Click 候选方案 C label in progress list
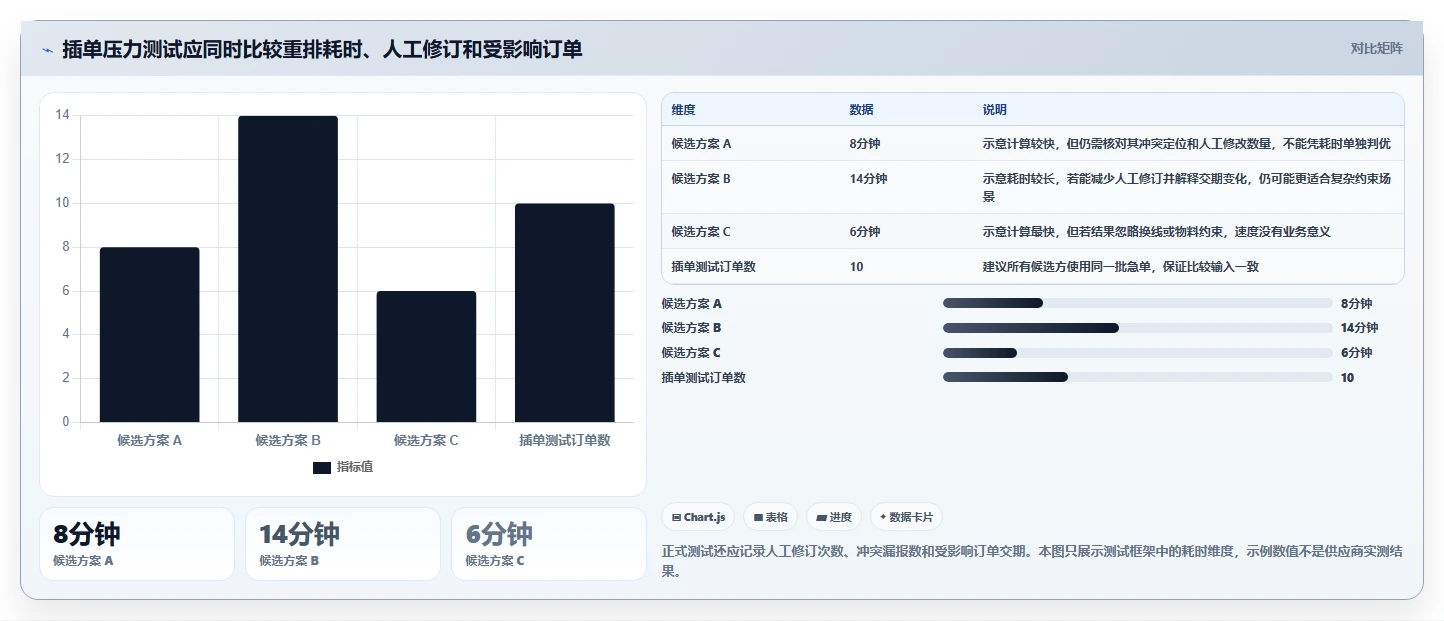Image resolution: width=1444 pixels, height=621 pixels. click(x=691, y=352)
